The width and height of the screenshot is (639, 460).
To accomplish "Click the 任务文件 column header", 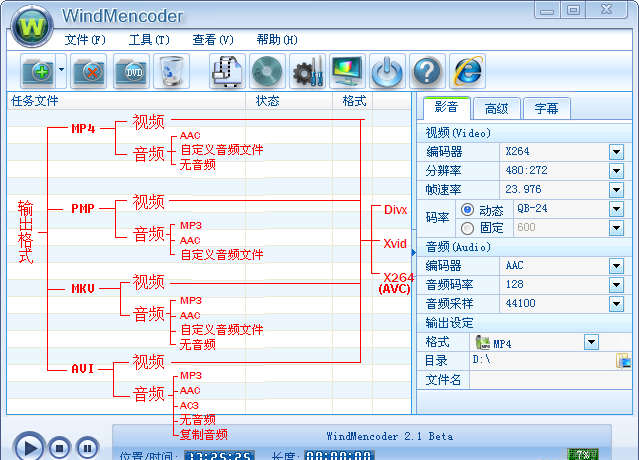I will coord(126,101).
